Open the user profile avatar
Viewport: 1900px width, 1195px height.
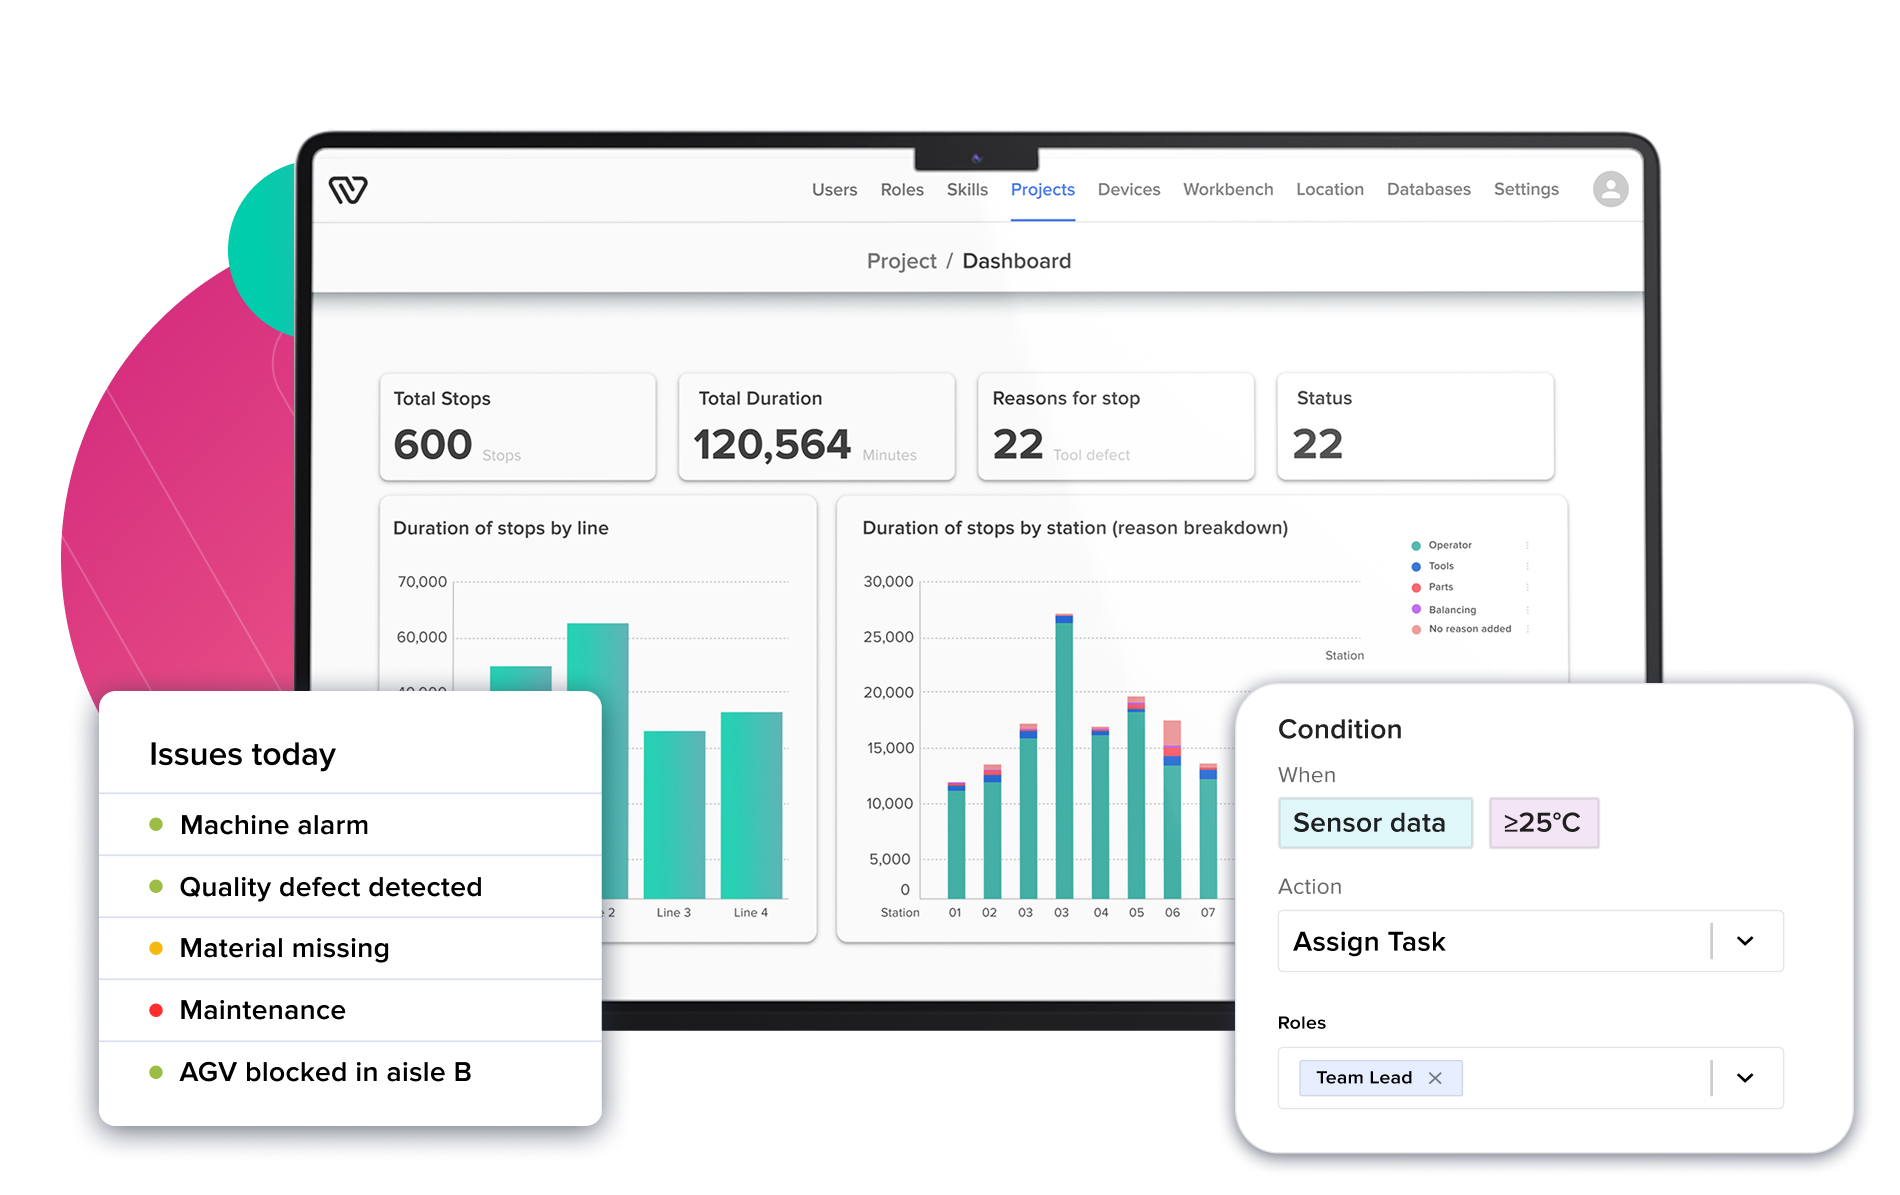pyautogui.click(x=1610, y=189)
